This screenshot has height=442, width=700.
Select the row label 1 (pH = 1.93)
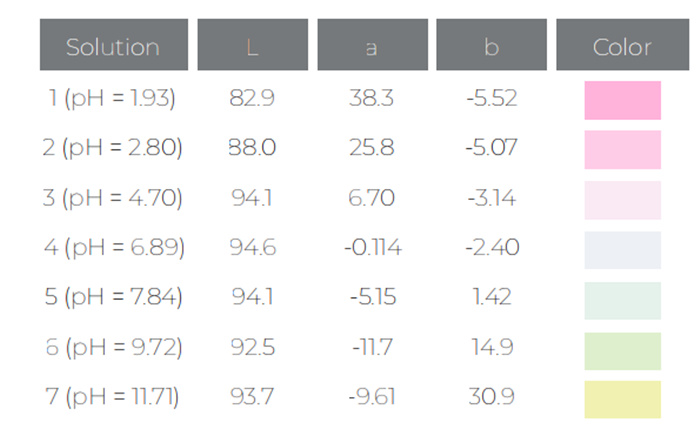point(112,98)
